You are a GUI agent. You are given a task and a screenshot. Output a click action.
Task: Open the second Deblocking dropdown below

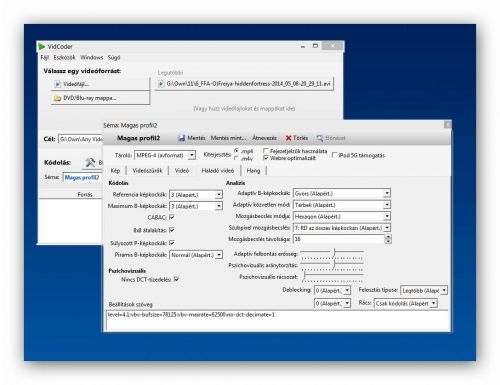pos(332,303)
